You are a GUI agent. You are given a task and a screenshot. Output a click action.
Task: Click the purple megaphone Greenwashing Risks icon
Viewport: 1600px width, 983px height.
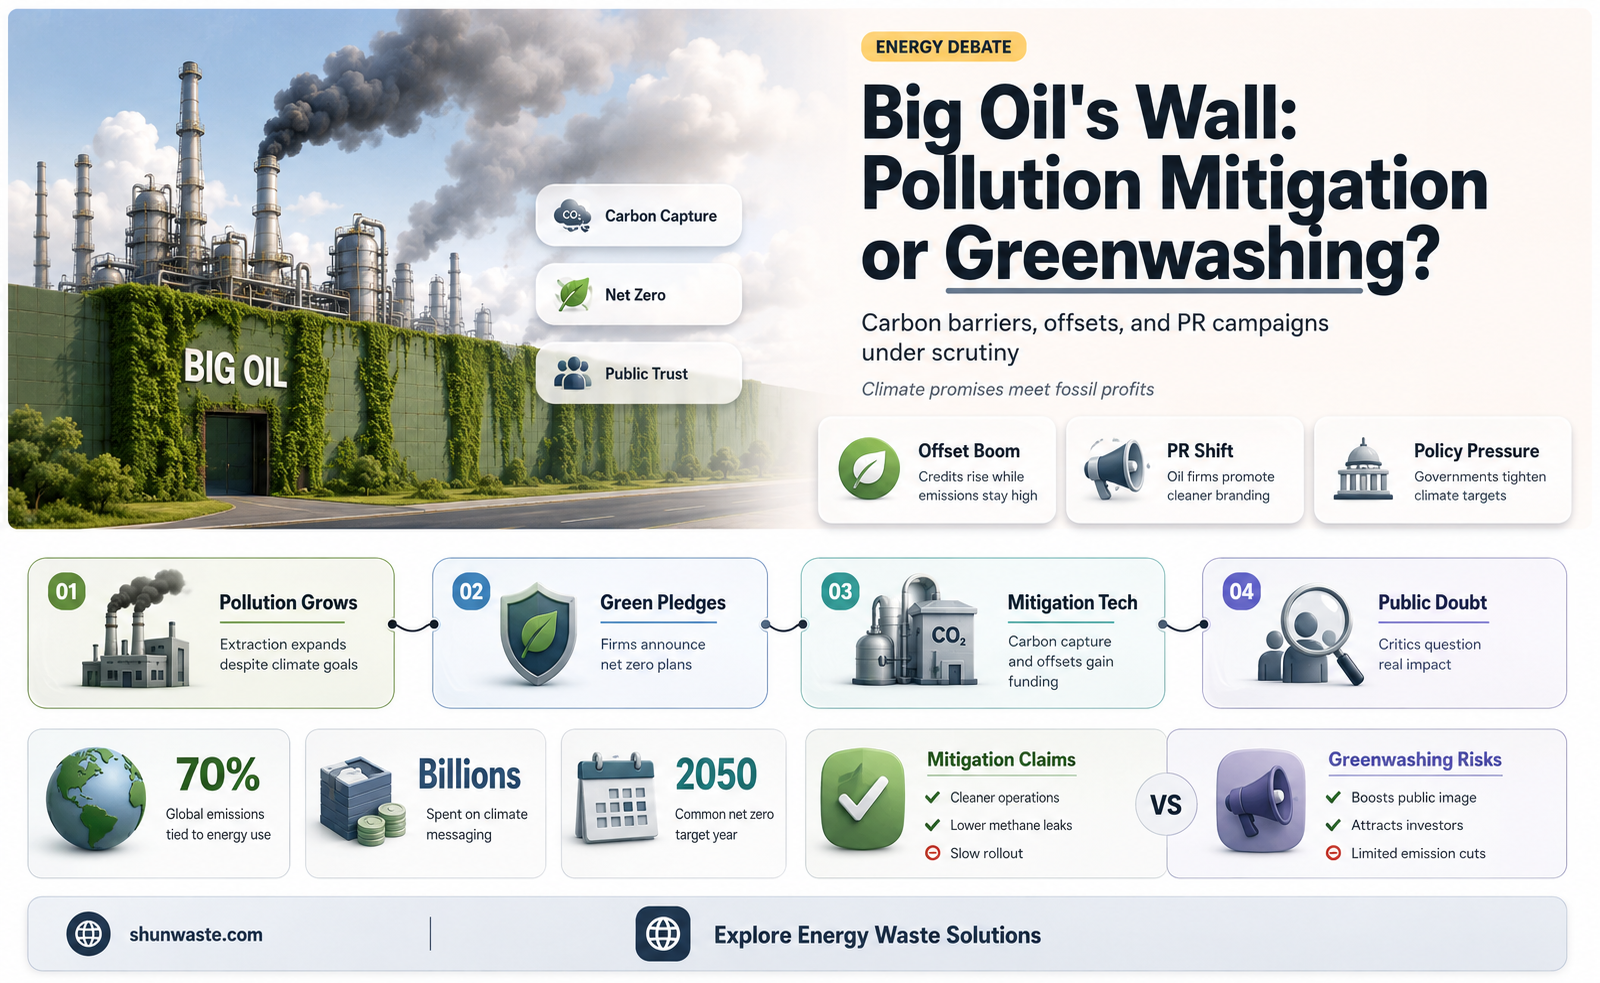pos(1261,801)
